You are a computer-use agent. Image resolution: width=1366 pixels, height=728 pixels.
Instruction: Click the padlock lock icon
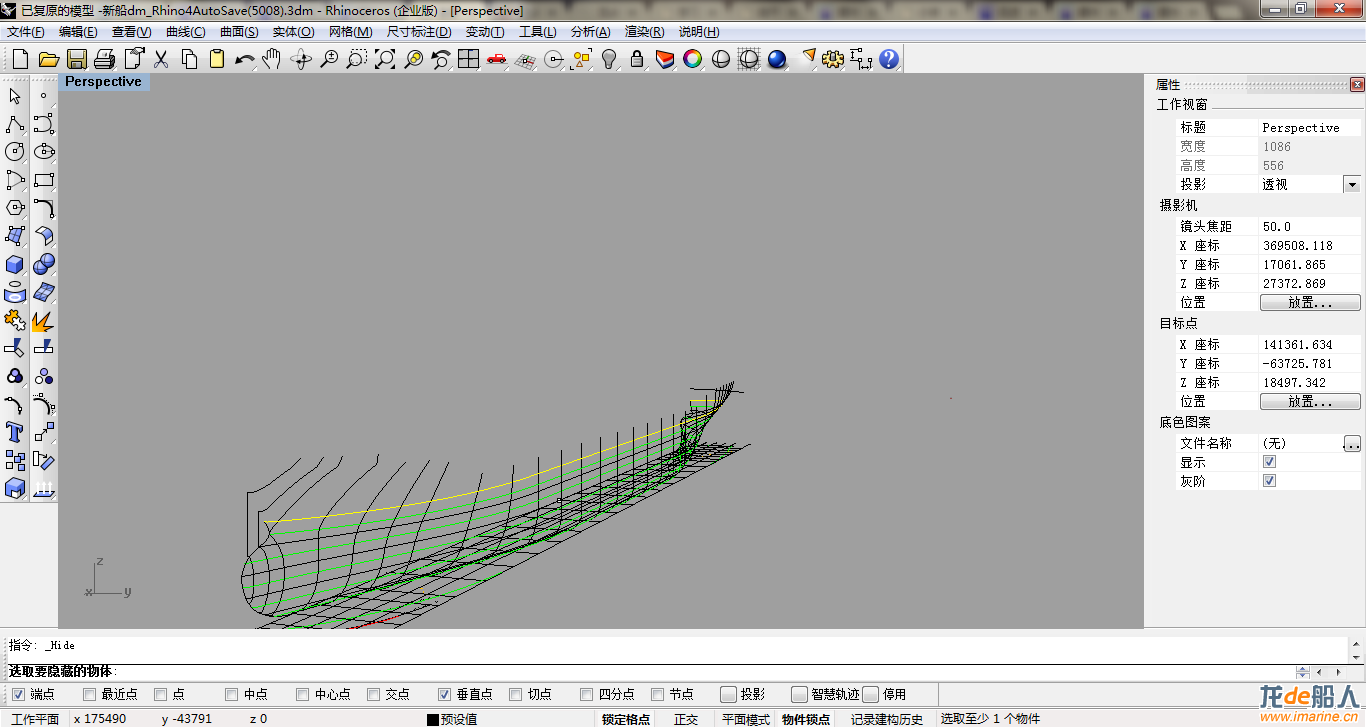point(637,59)
